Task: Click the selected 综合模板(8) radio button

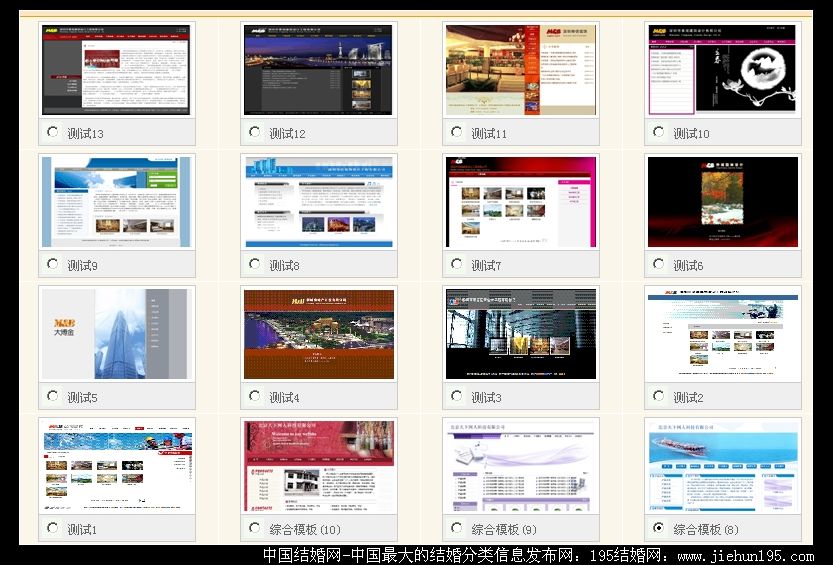Action: [658, 528]
